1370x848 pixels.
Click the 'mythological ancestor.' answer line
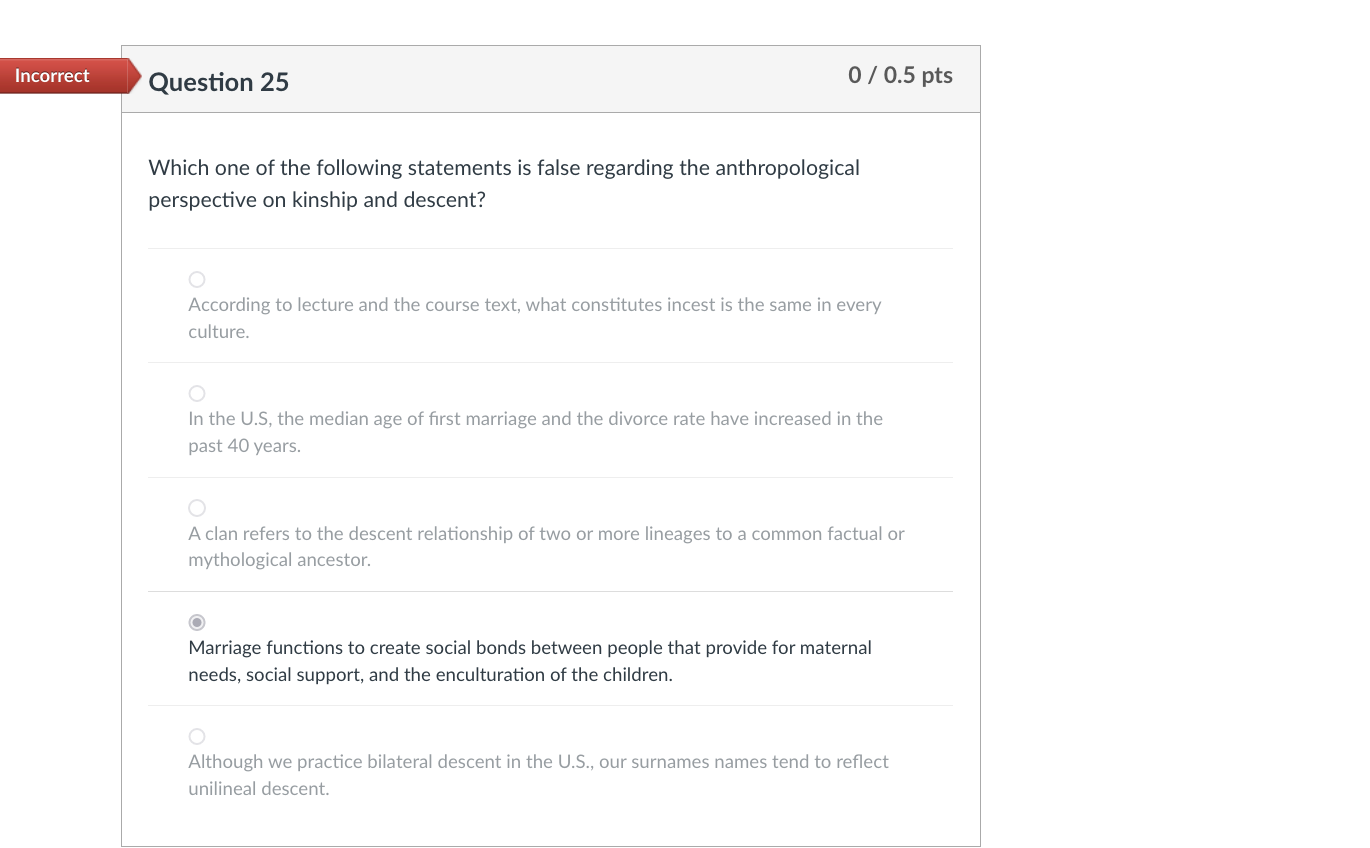(x=279, y=560)
